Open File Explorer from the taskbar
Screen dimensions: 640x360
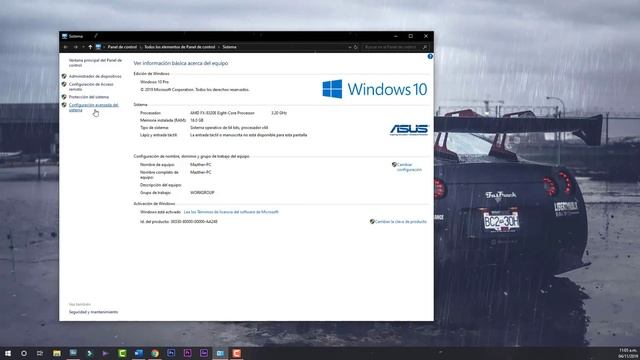coord(57,353)
